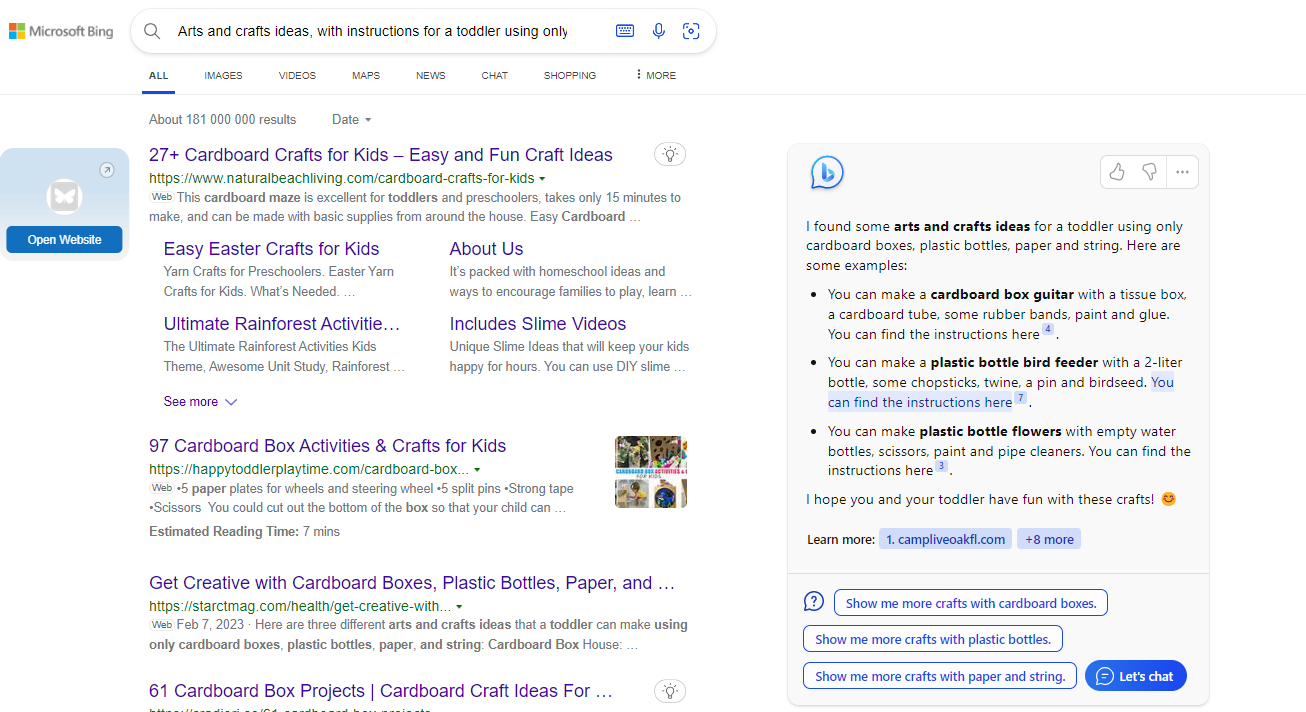Open the three-dot options on chat answer

(1182, 172)
